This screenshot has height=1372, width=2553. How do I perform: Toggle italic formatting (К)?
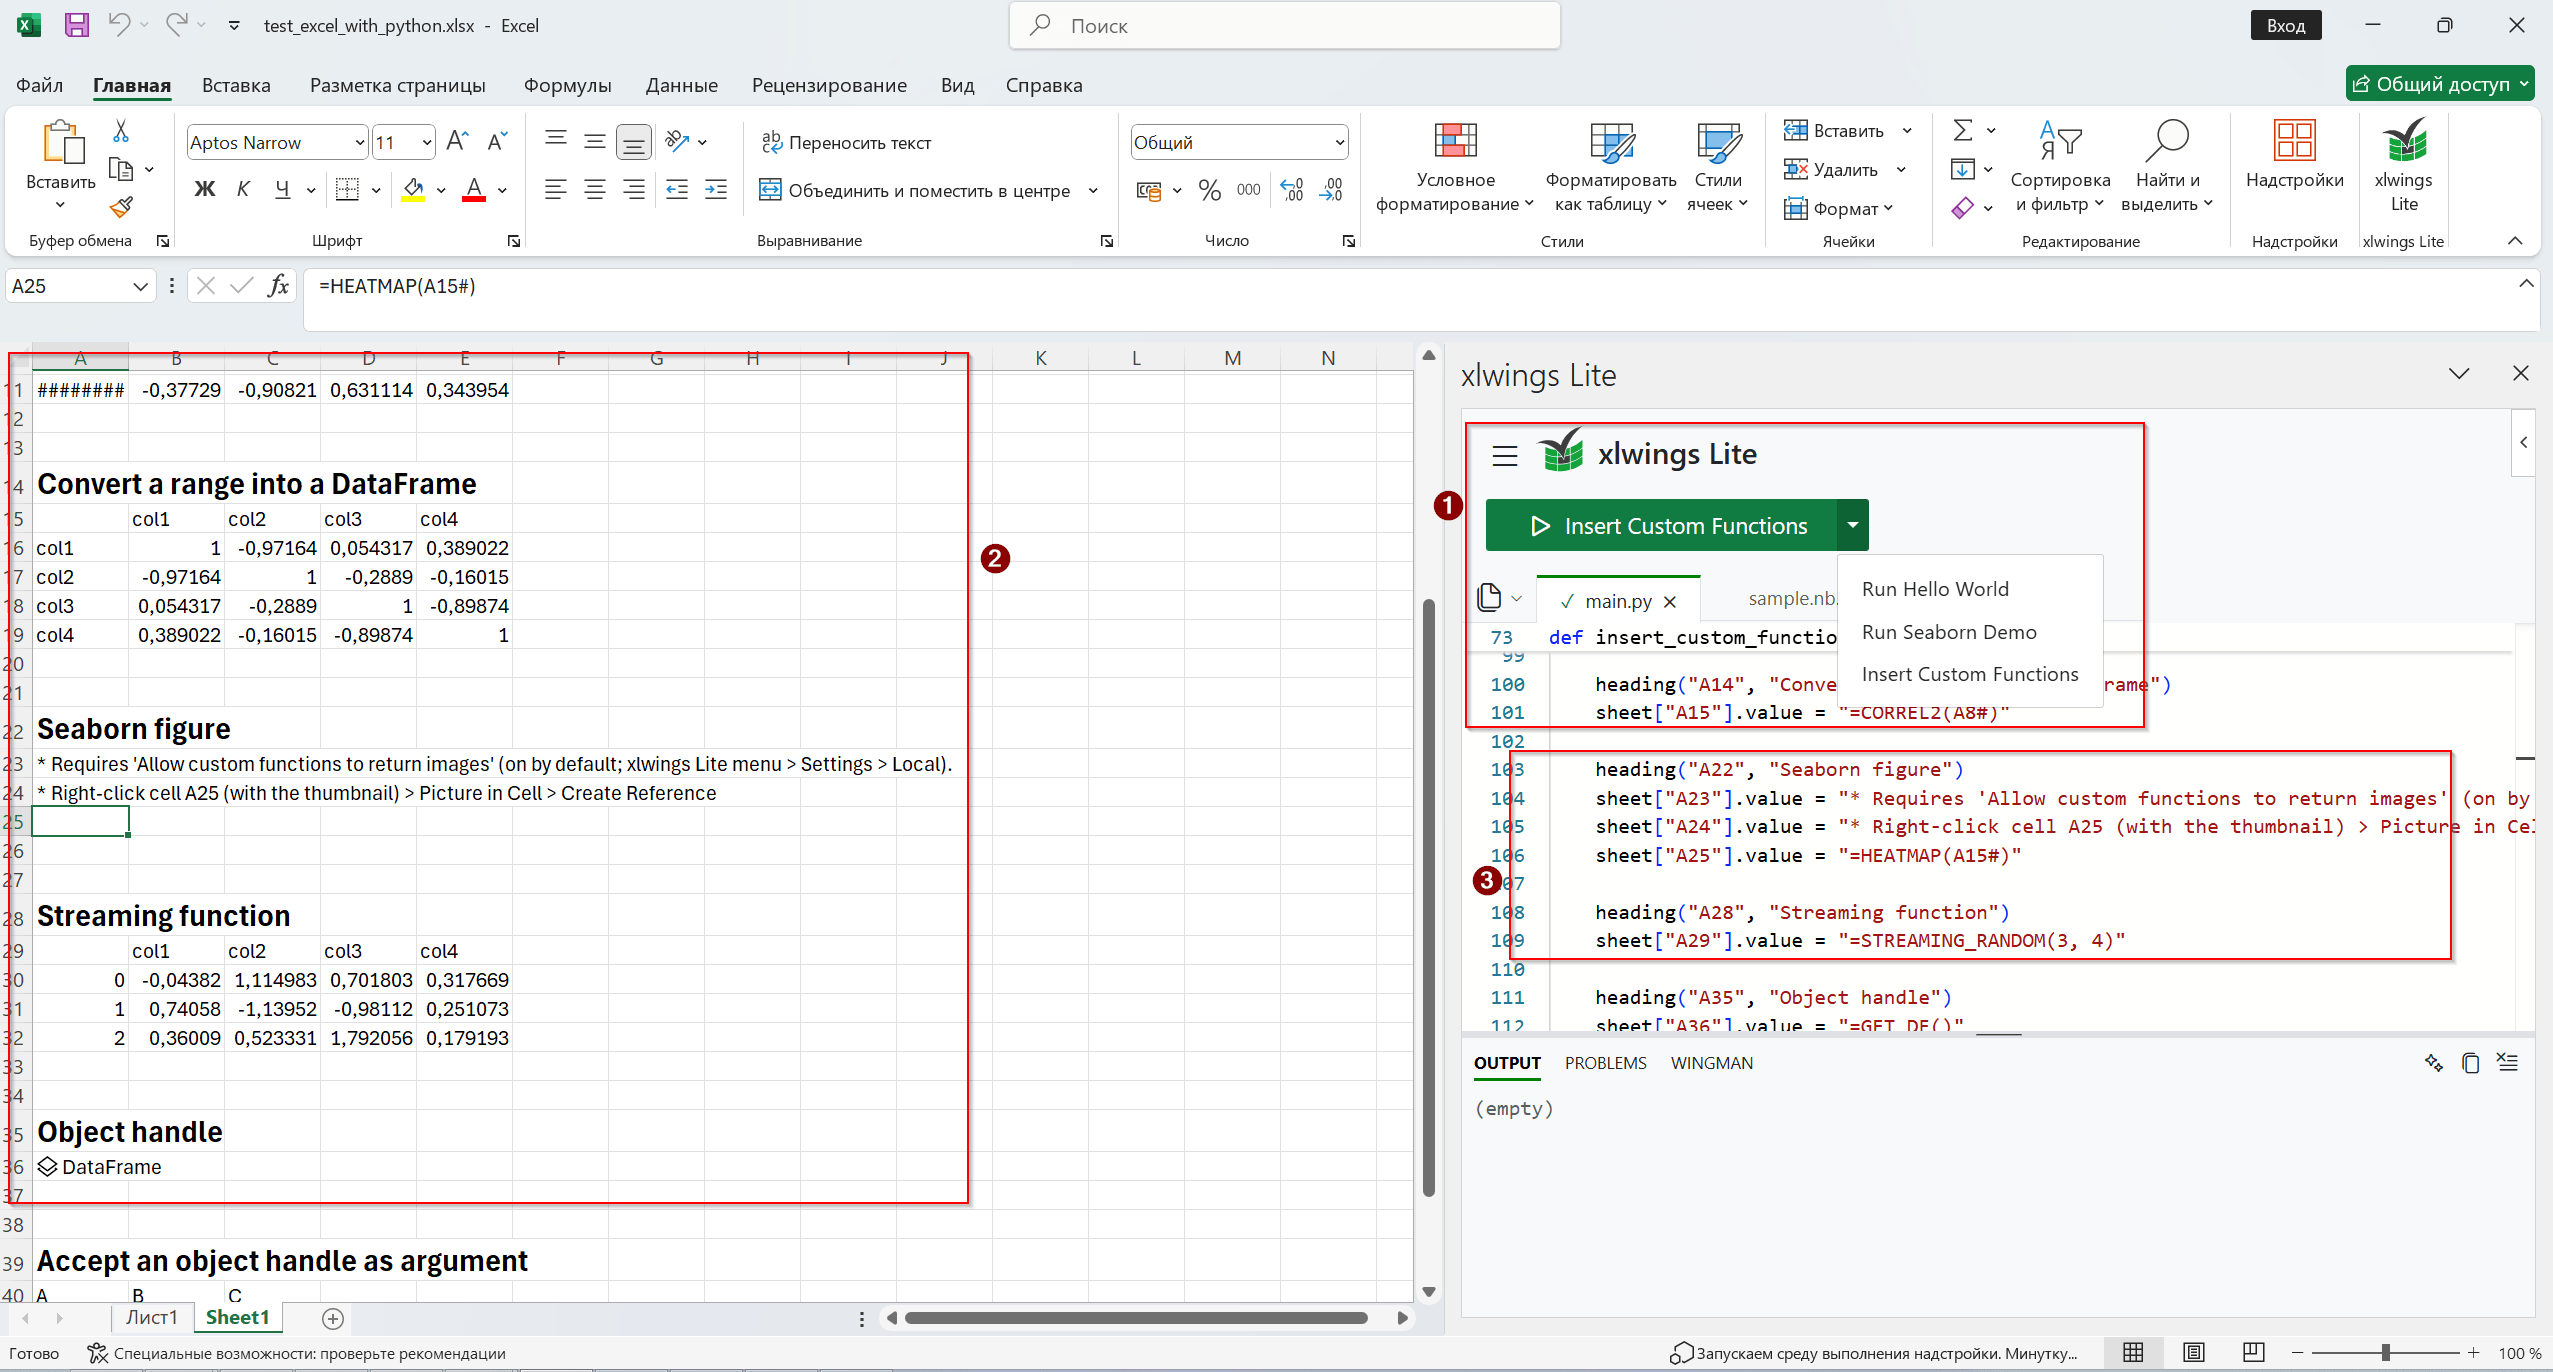point(243,189)
